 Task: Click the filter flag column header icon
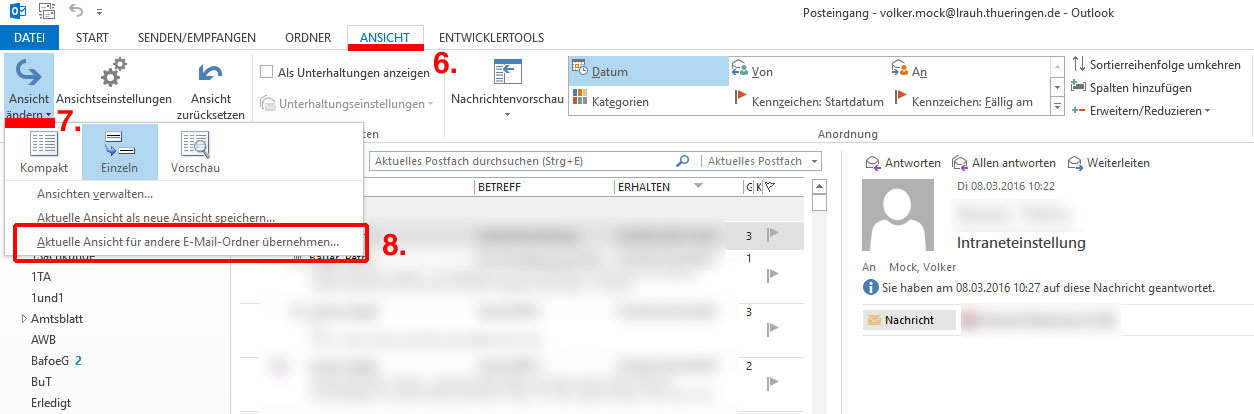(769, 187)
